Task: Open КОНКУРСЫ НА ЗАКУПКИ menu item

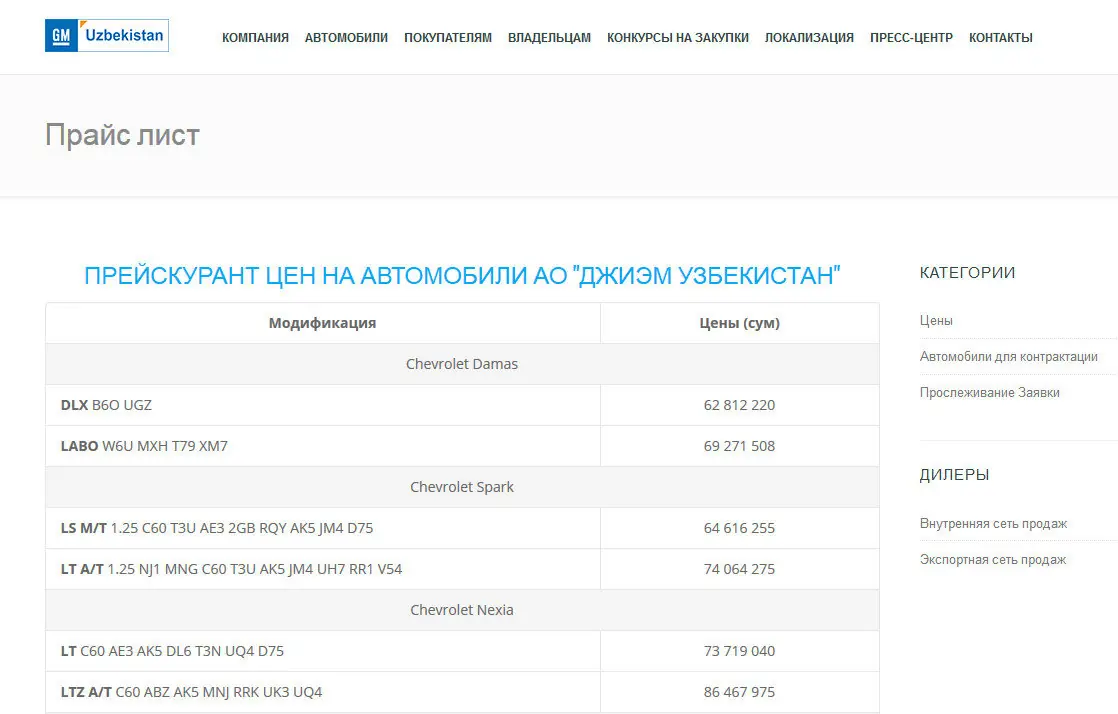Action: coord(677,38)
